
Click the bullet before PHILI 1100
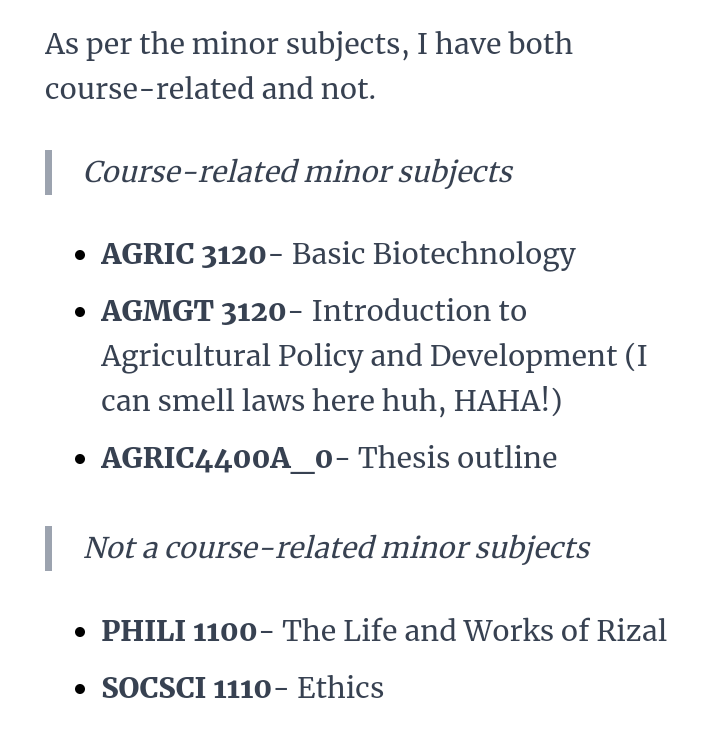click(x=80, y=631)
